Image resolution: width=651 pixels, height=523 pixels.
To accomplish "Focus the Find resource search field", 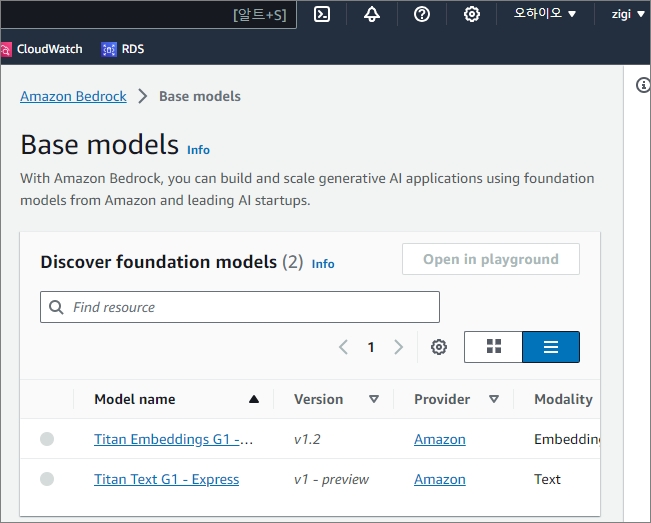I will point(240,307).
